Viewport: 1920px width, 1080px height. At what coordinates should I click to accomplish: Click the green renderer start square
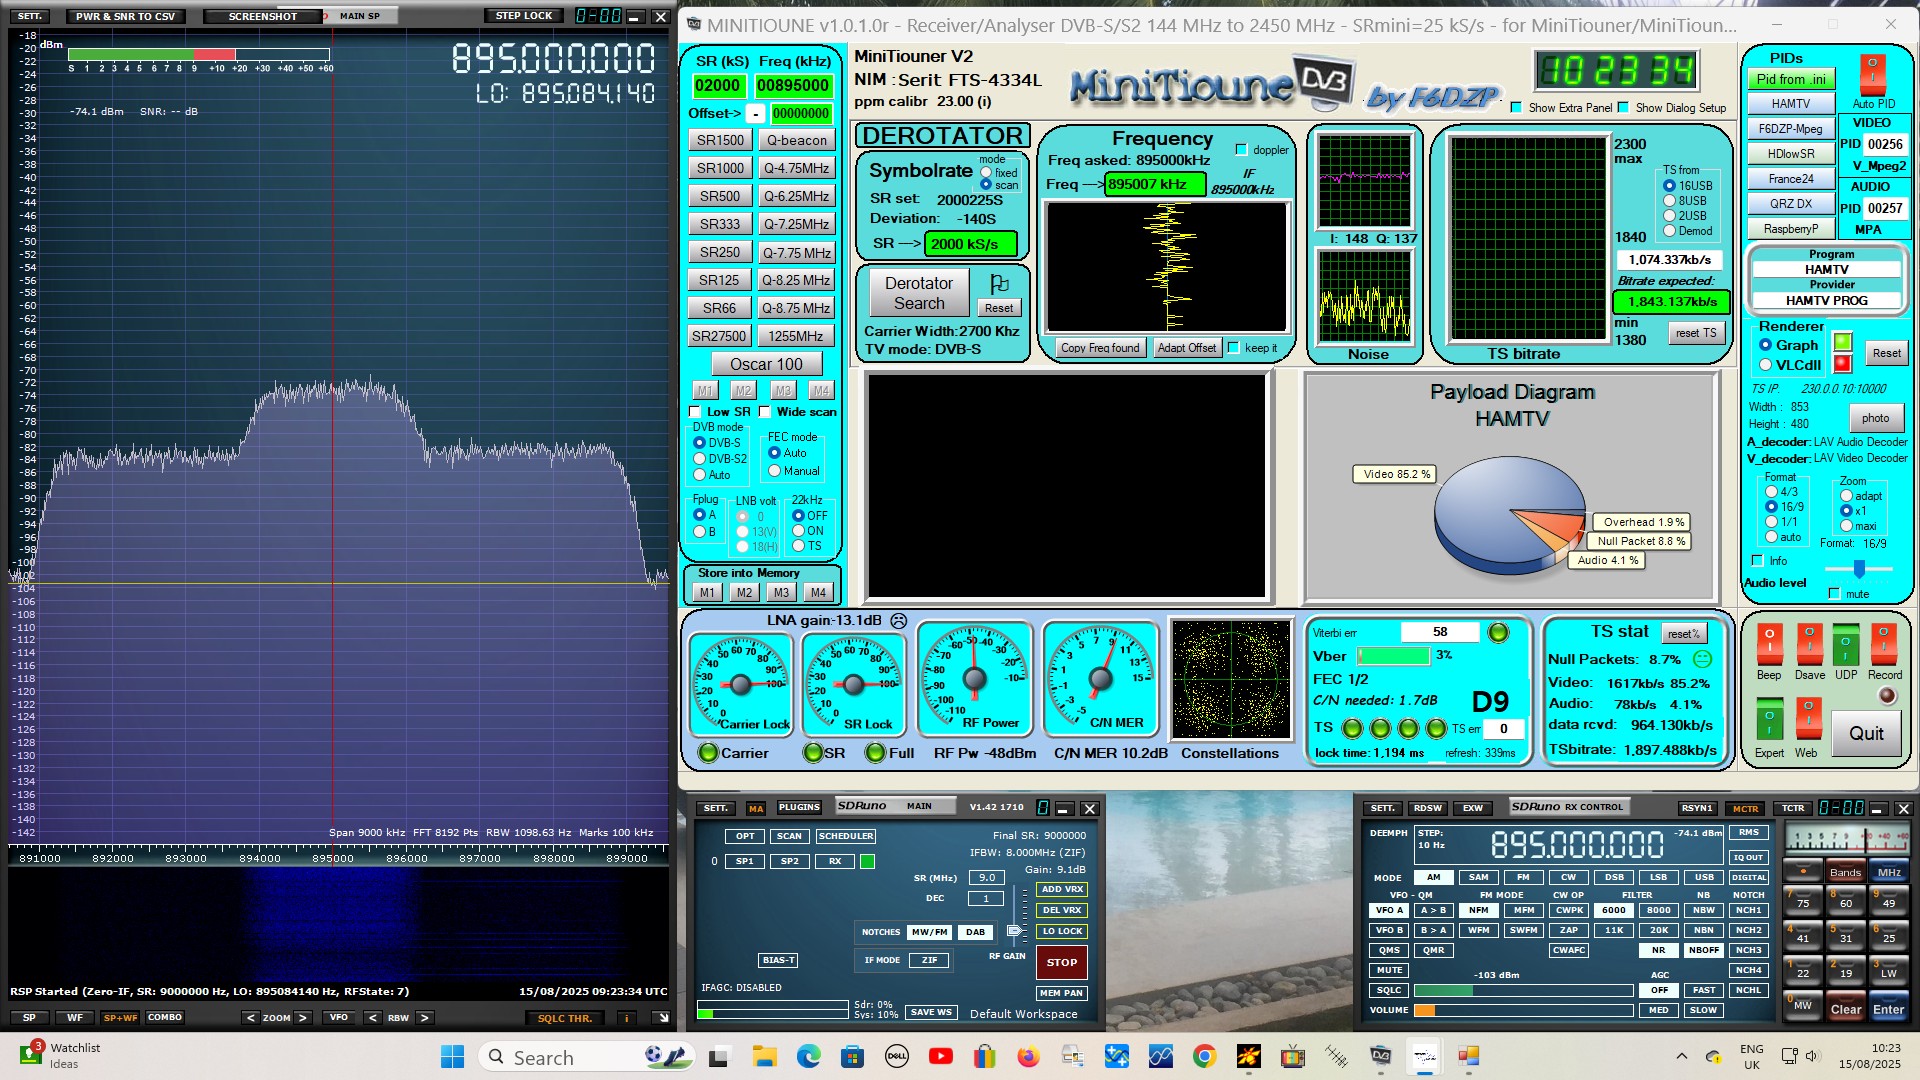click(1842, 342)
